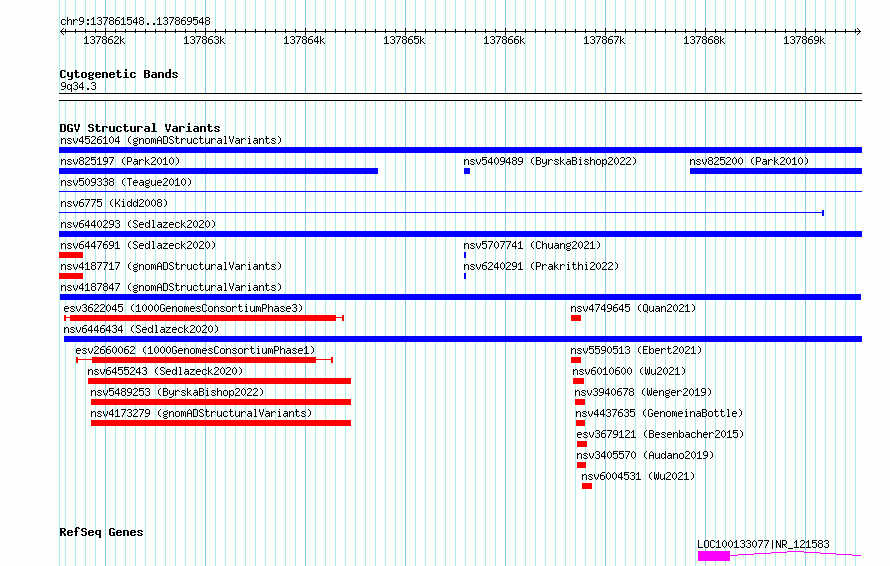Screen dimensions: 890x566
Task: Click the chr9:137861548..137869548 coordinates text
Action: (x=135, y=21)
